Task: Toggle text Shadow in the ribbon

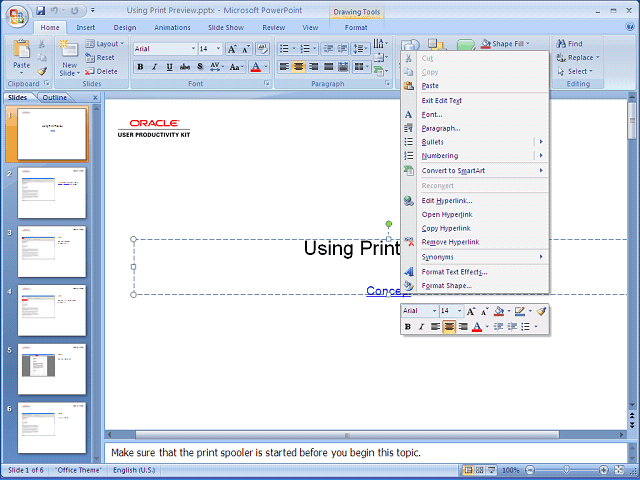Action: 200,67
